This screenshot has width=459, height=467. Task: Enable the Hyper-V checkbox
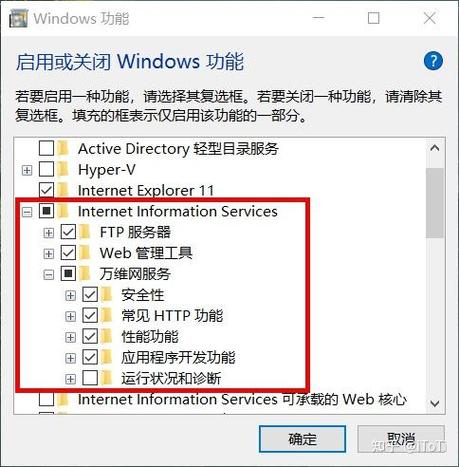click(46, 170)
